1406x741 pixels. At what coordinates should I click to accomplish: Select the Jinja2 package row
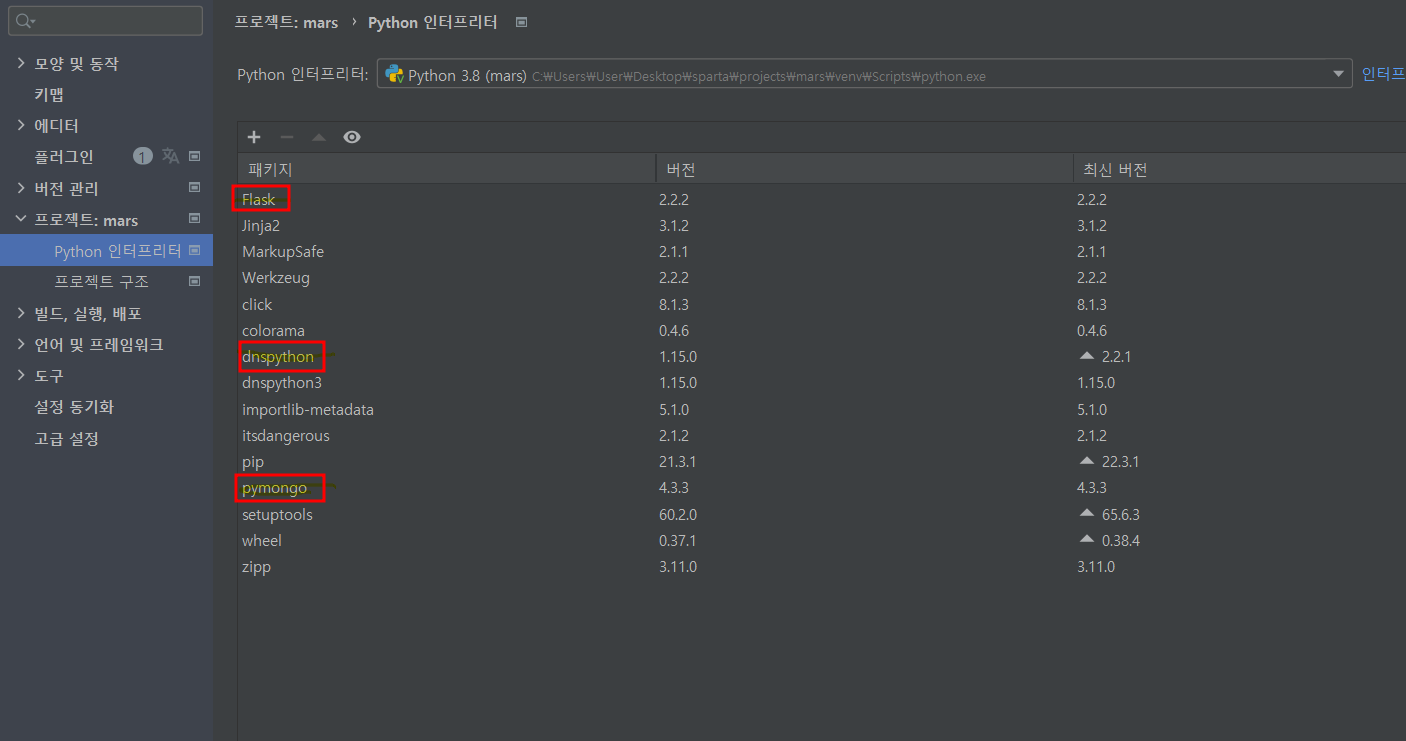coord(821,225)
